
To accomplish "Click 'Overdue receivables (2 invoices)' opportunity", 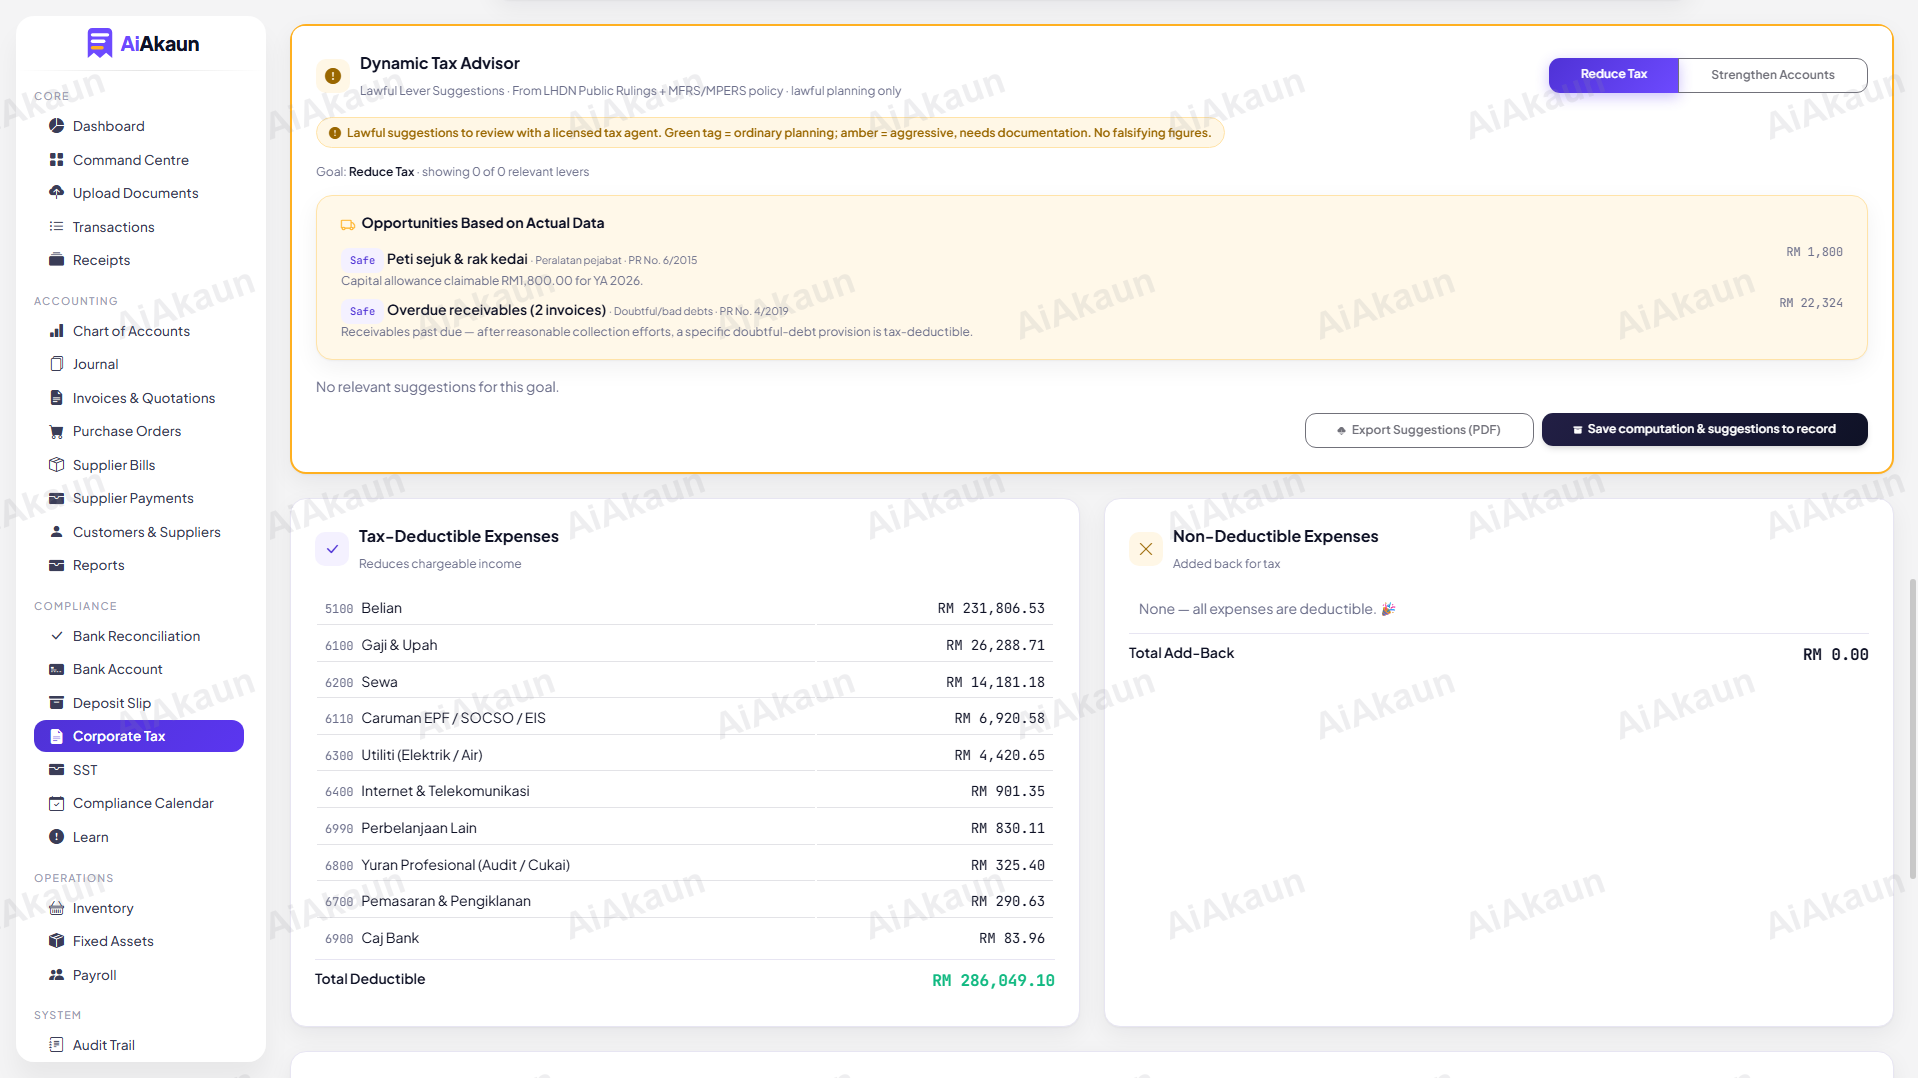I will (1091, 320).
